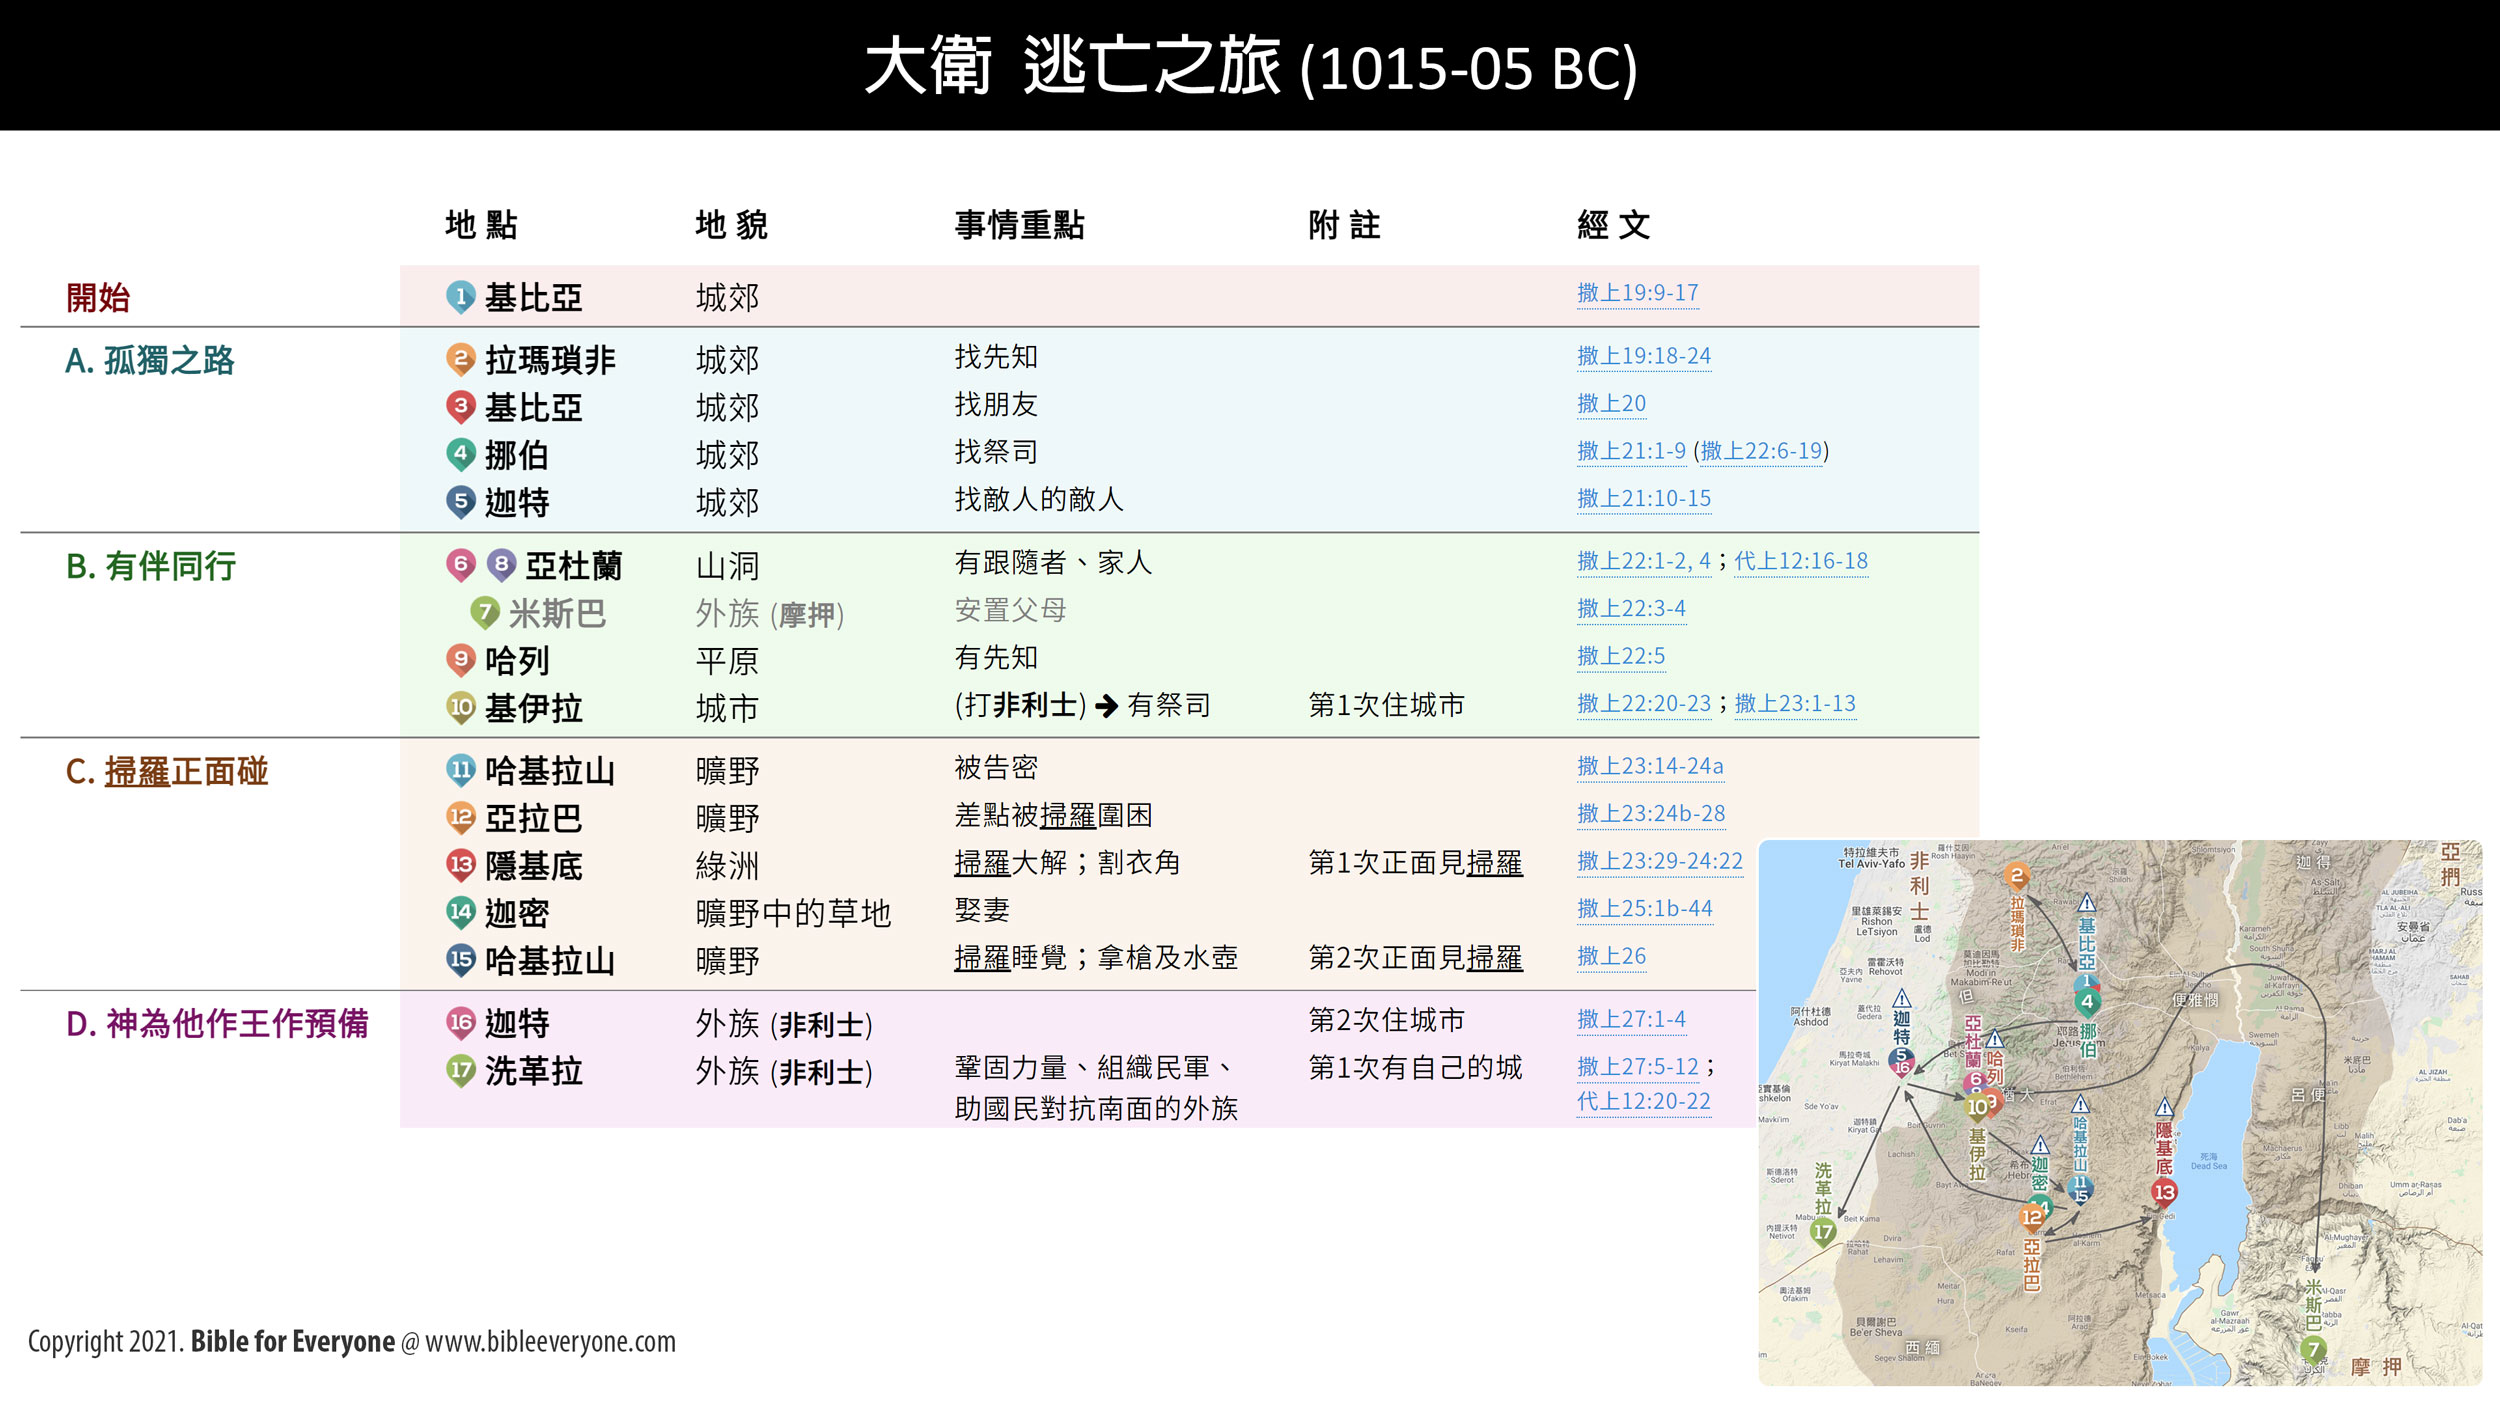Open the 代上12:16-18 scripture link
This screenshot has height=1406, width=2500.
pyautogui.click(x=1800, y=561)
